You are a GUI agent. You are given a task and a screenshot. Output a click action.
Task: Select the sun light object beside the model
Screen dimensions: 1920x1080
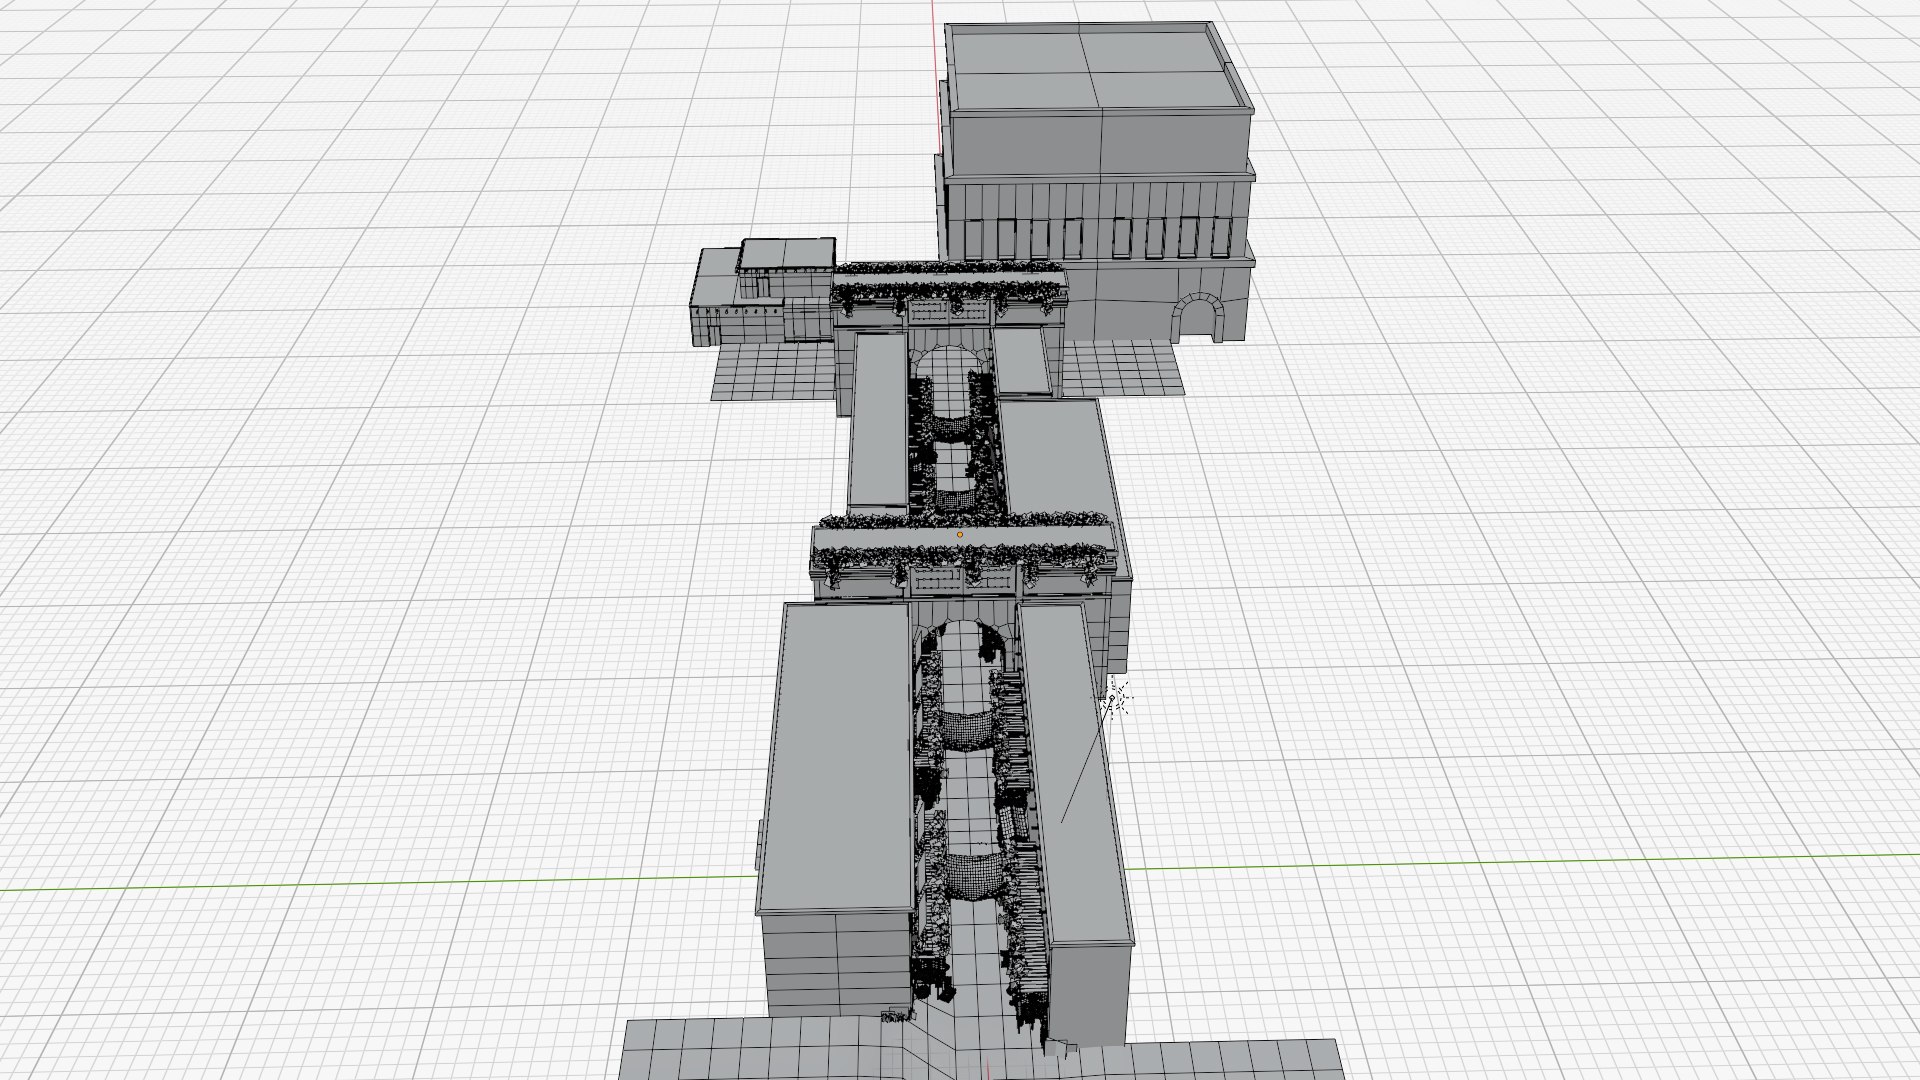pyautogui.click(x=1113, y=697)
